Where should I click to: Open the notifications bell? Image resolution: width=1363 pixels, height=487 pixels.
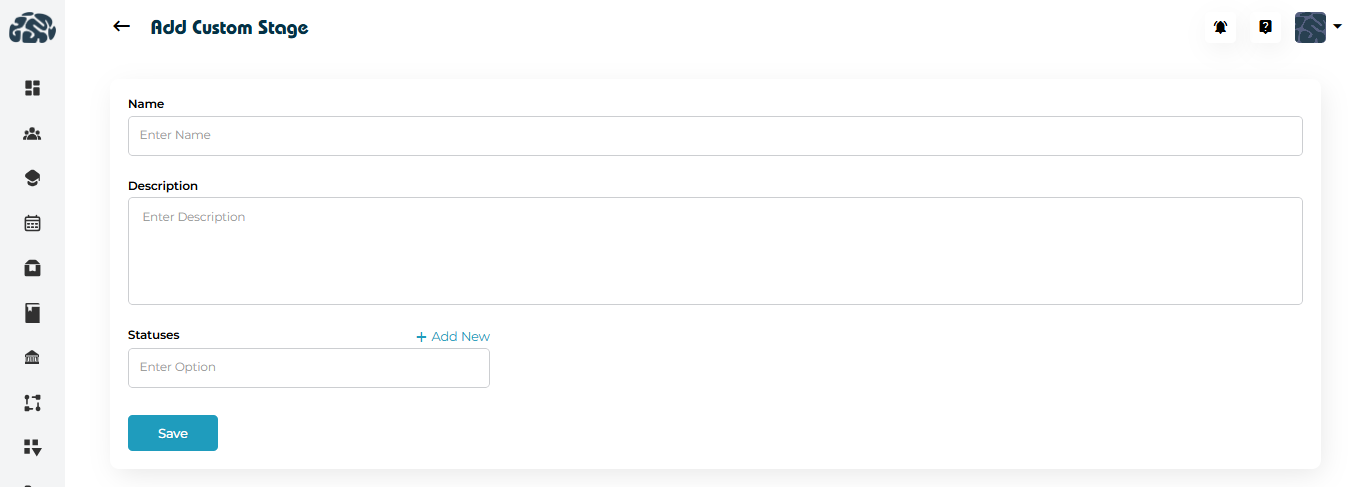click(x=1221, y=28)
